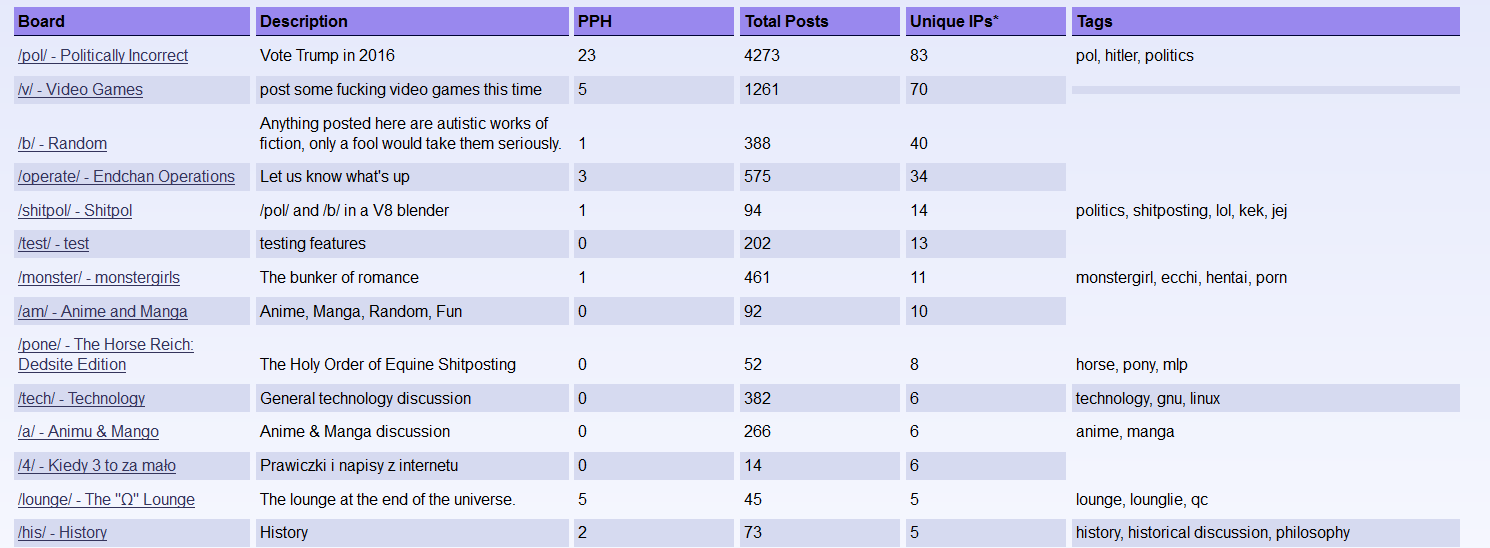Click the Total Posts column header
Screen dimensions: 1490x548
(786, 21)
